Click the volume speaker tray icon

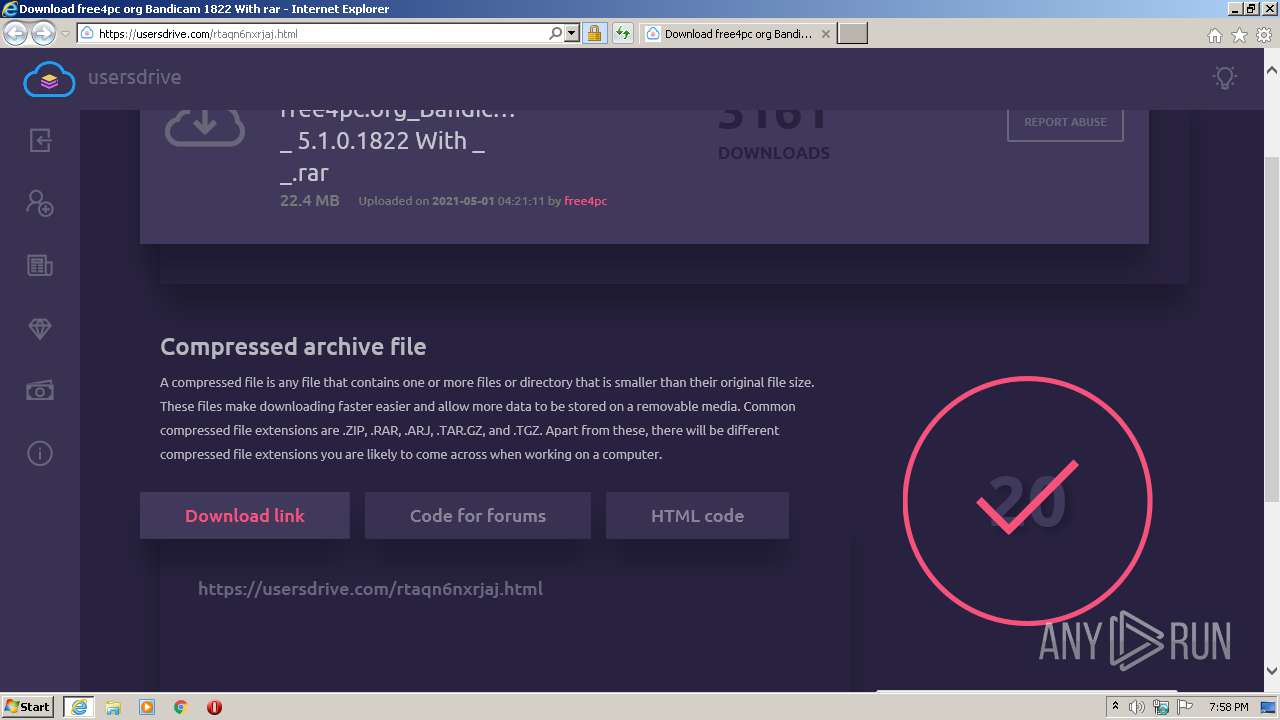pyautogui.click(x=1137, y=707)
